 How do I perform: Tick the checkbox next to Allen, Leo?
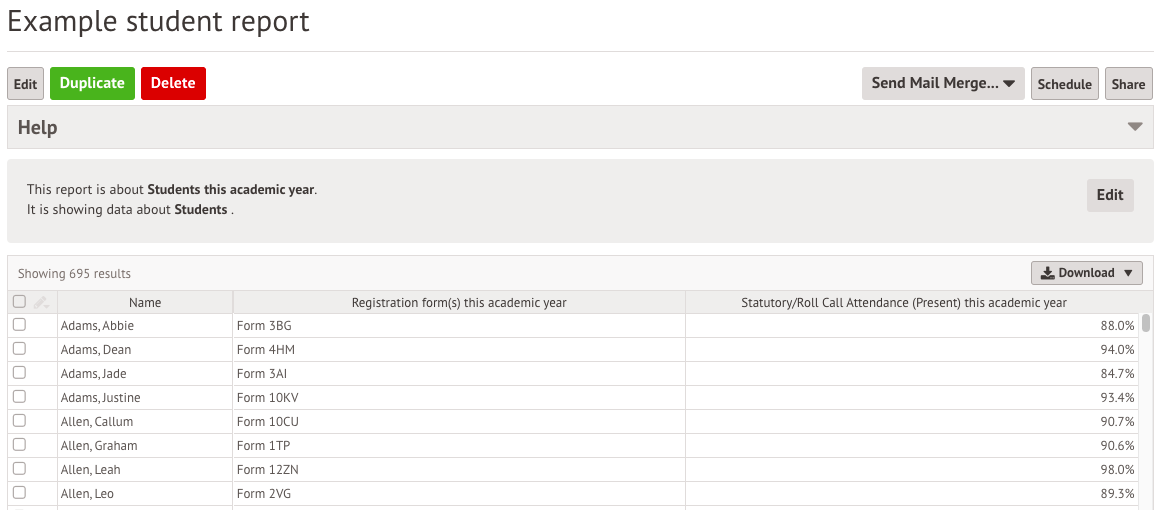(19, 492)
